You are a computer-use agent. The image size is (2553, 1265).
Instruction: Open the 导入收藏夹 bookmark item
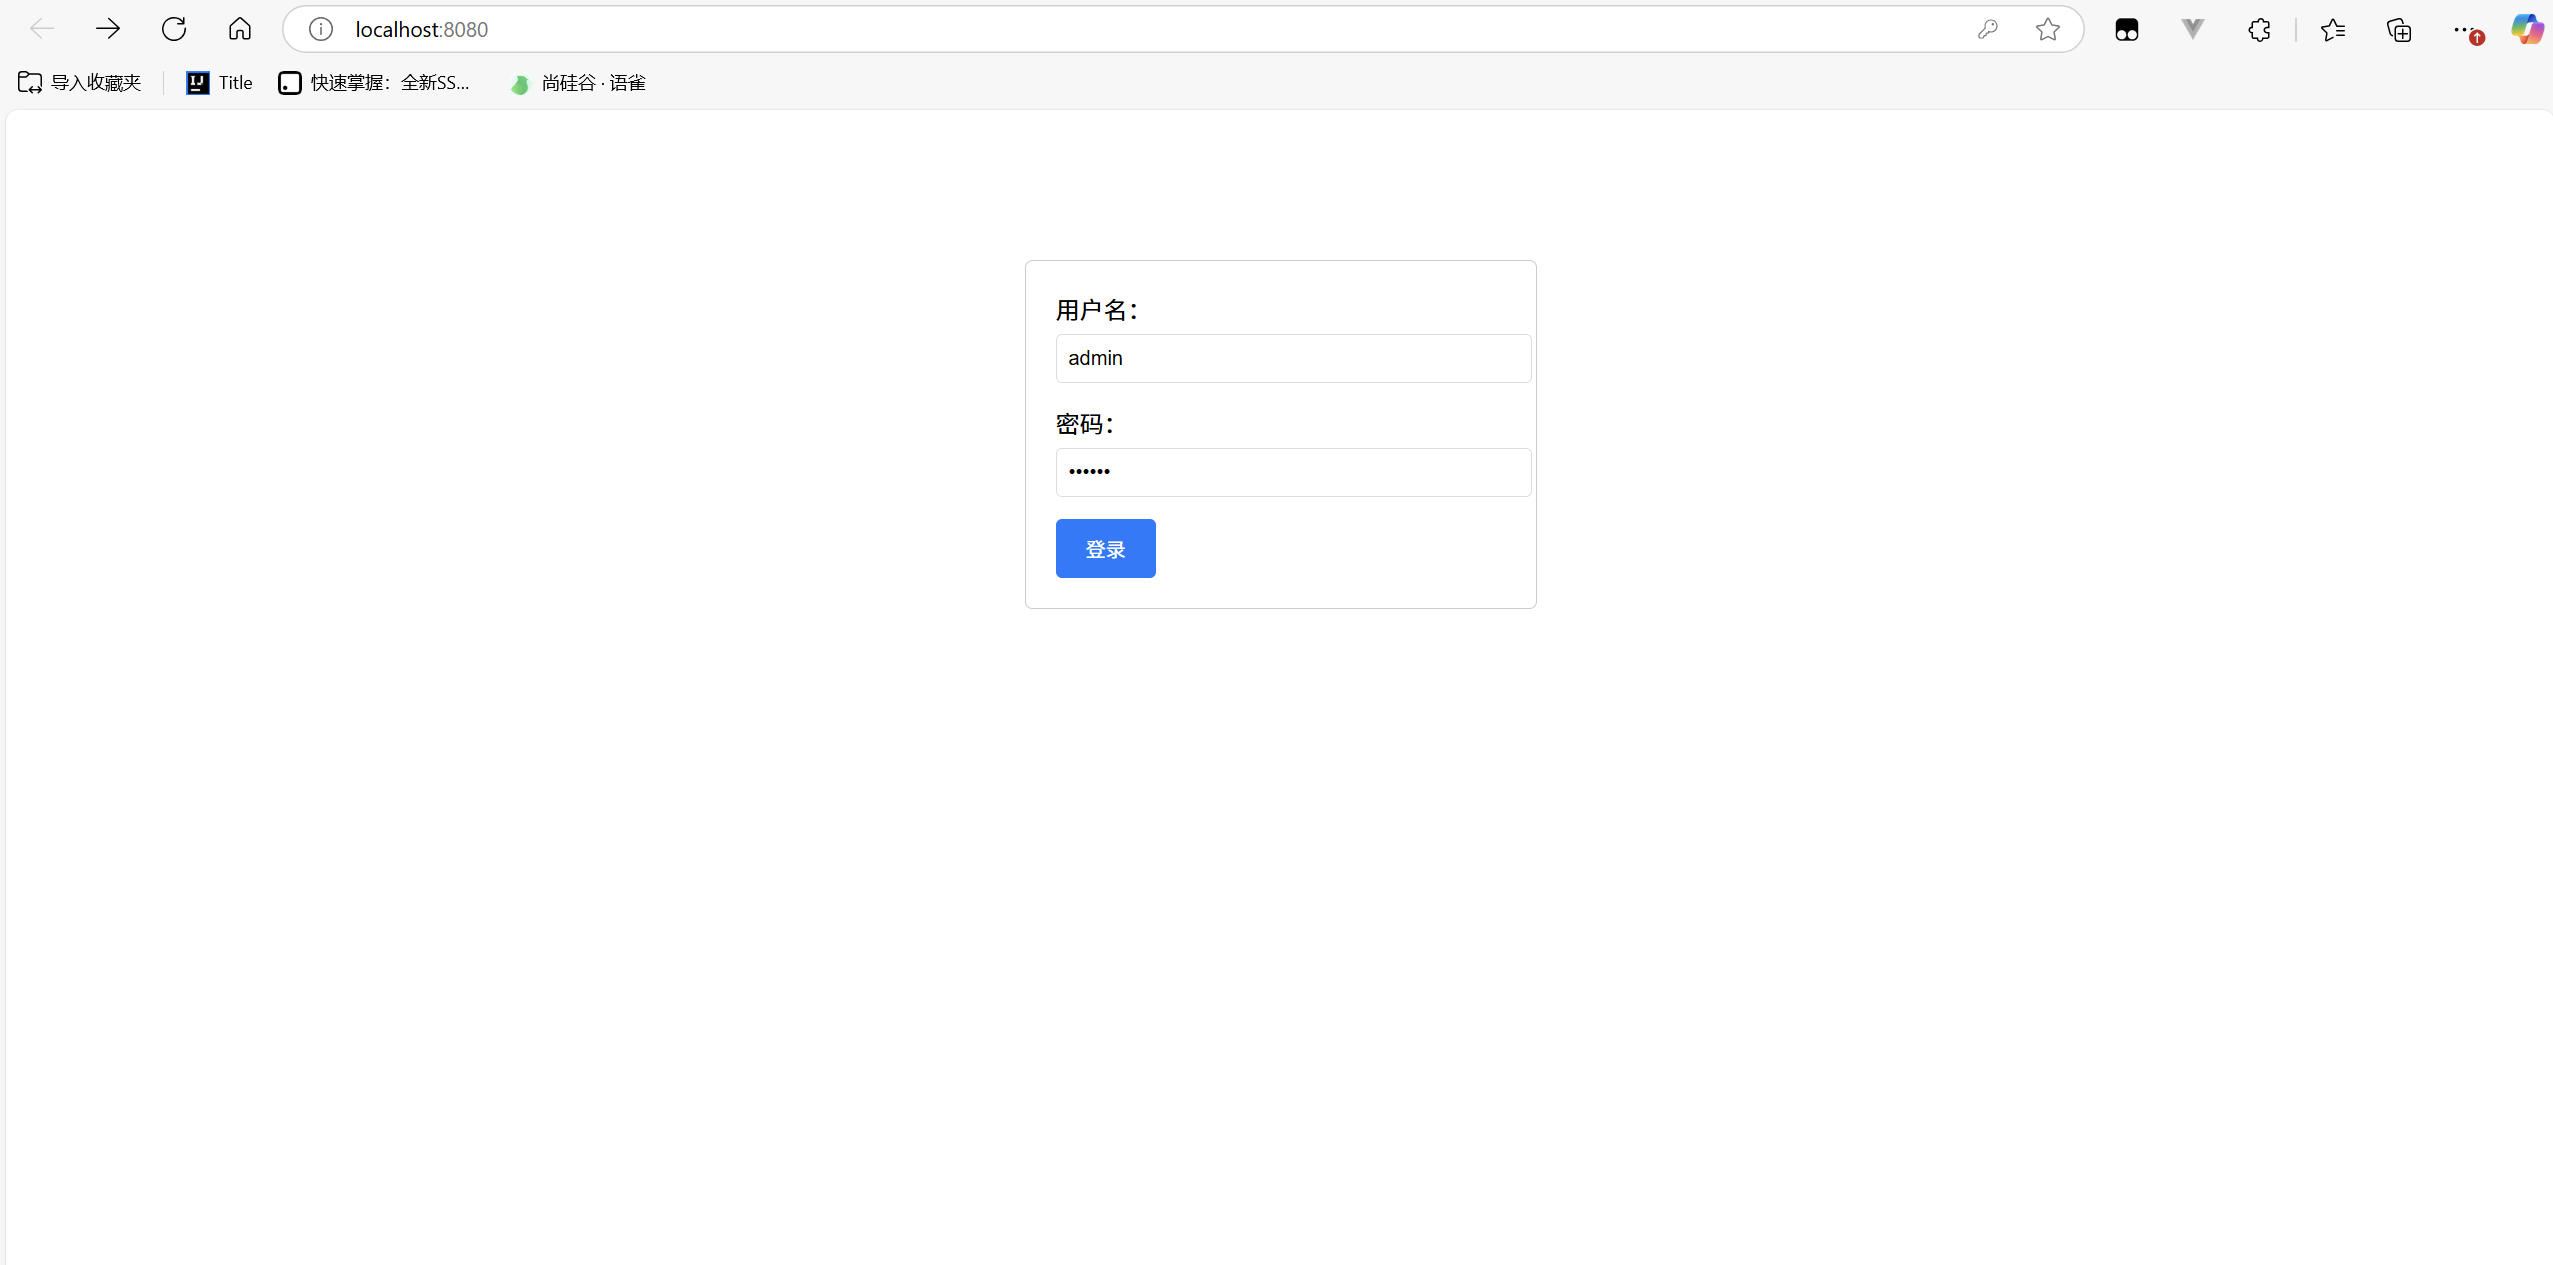pyautogui.click(x=80, y=83)
